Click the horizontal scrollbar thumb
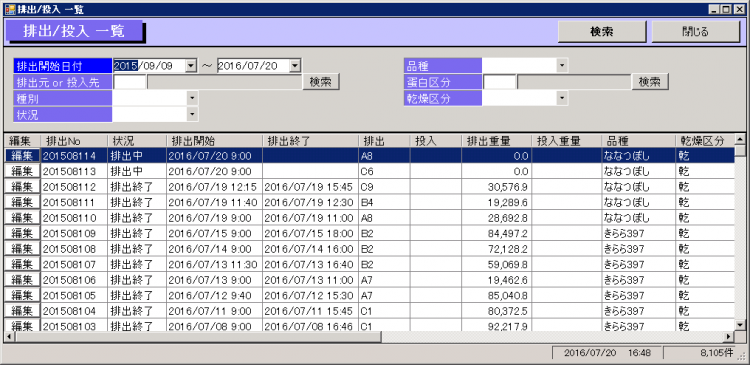 [198, 336]
